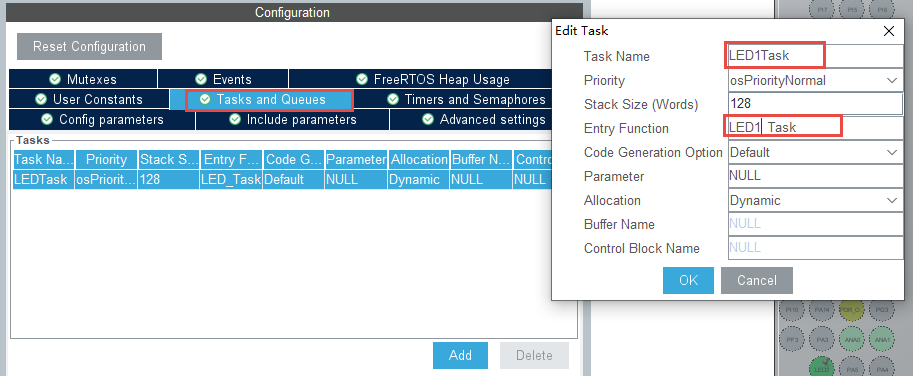Select the yellow POR_O pin

[x=852, y=310]
